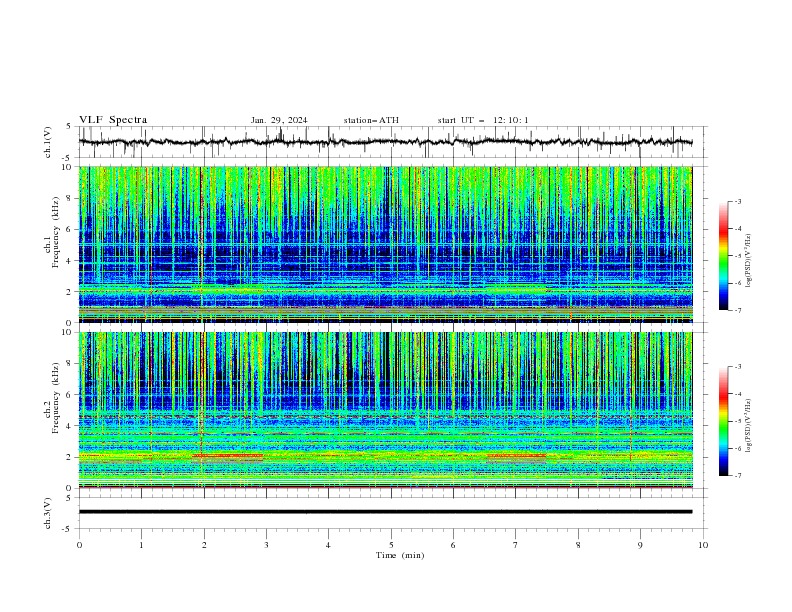Click the "-7" label on ch.1 color scale
Viewport: 792px width, 612px height.
(737, 310)
